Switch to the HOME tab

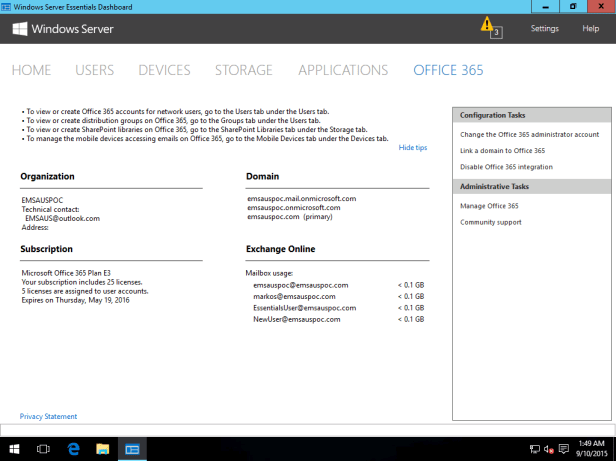(31, 70)
